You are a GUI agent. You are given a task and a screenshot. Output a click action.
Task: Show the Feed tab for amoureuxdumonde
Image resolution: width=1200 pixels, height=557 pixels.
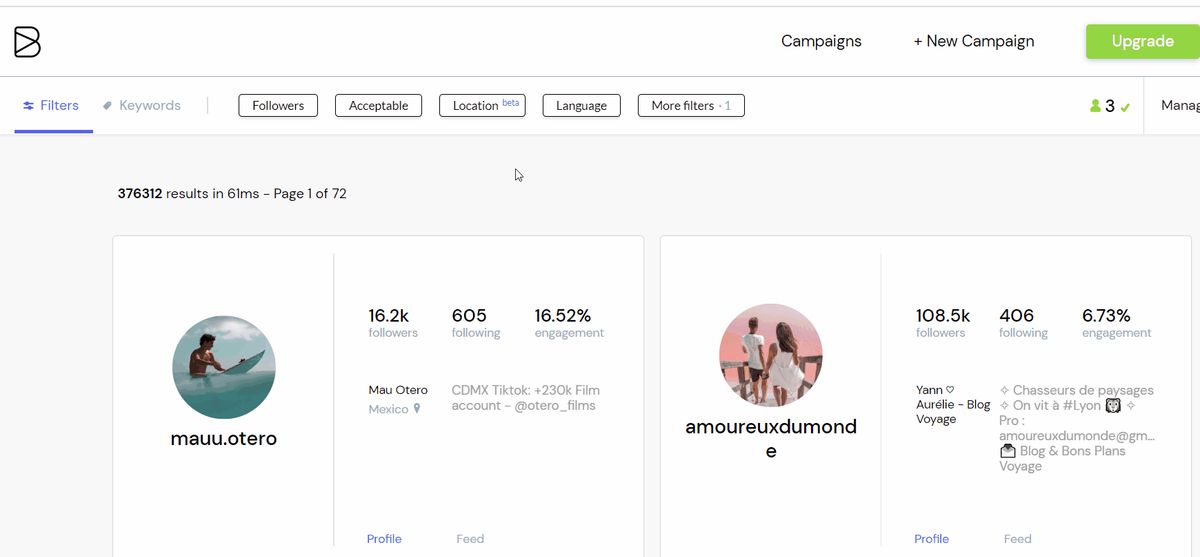click(1017, 539)
